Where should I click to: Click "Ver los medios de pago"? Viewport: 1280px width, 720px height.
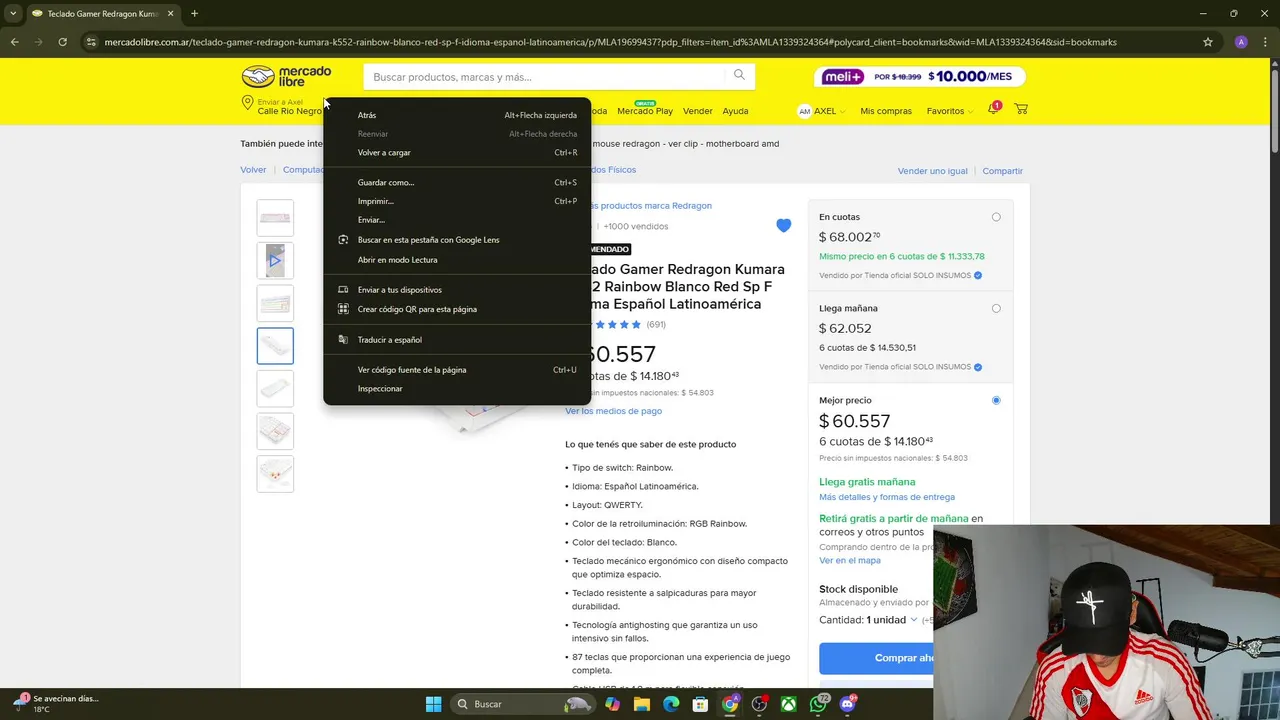613,411
